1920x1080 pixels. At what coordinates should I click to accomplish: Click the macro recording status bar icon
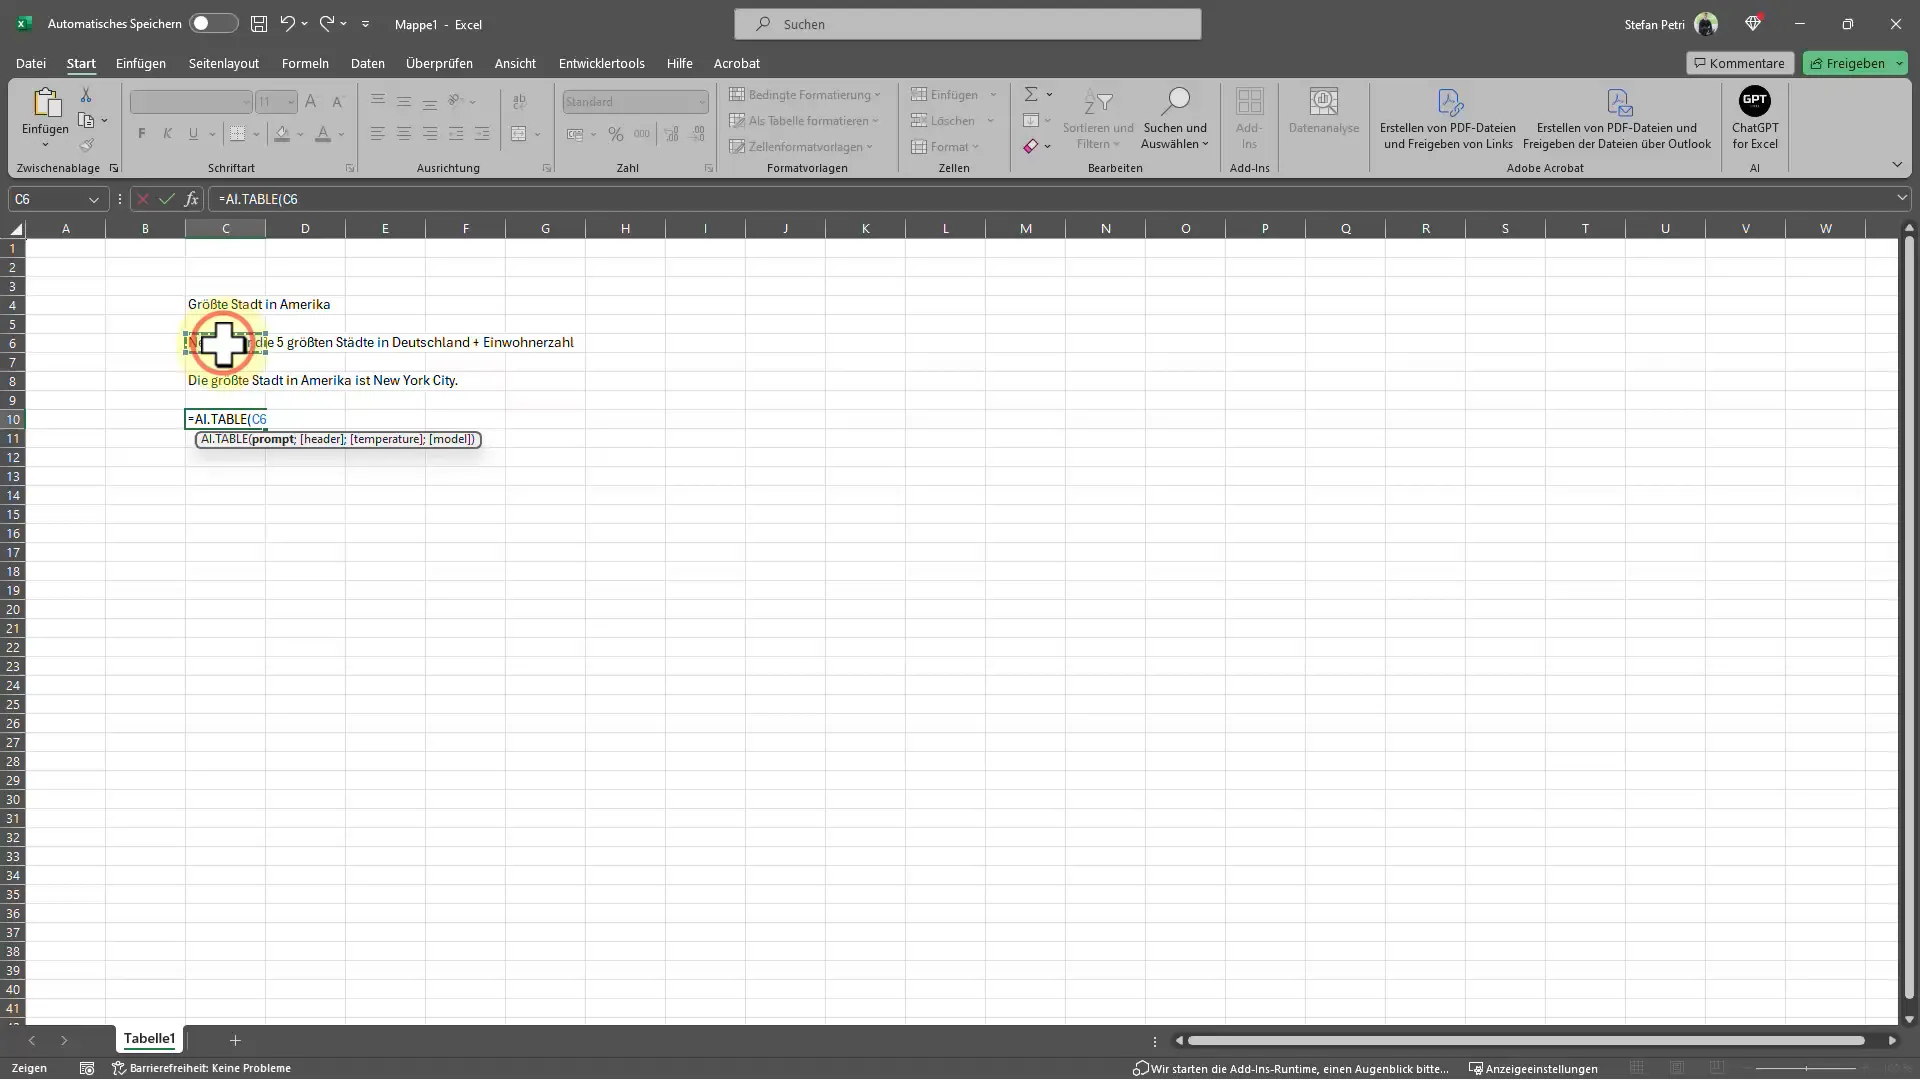point(87,1069)
